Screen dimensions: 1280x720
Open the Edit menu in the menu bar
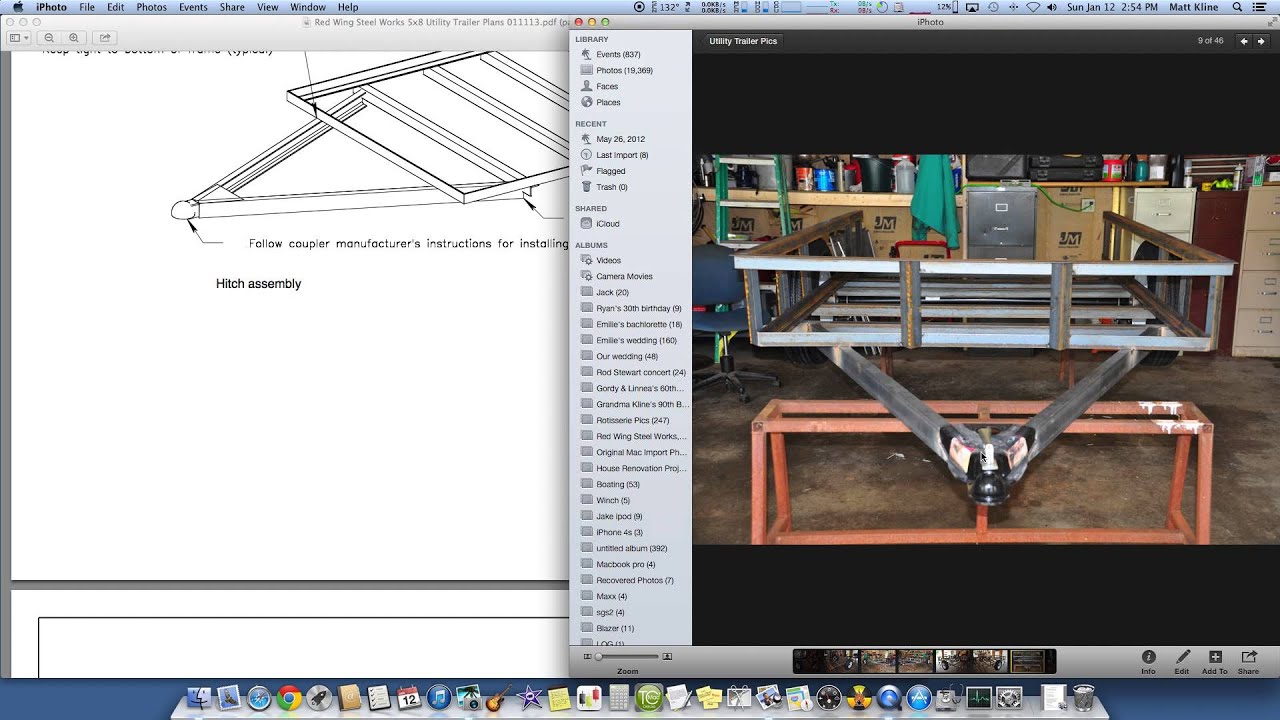116,7
